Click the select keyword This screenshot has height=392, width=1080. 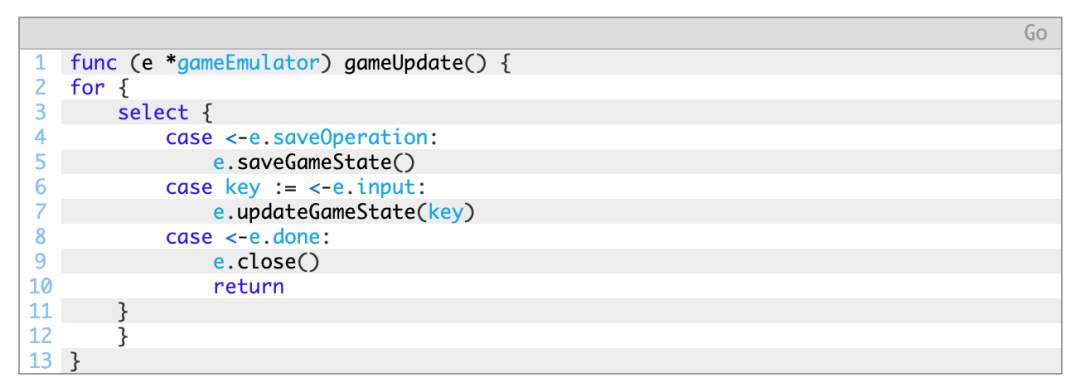pyautogui.click(x=153, y=113)
